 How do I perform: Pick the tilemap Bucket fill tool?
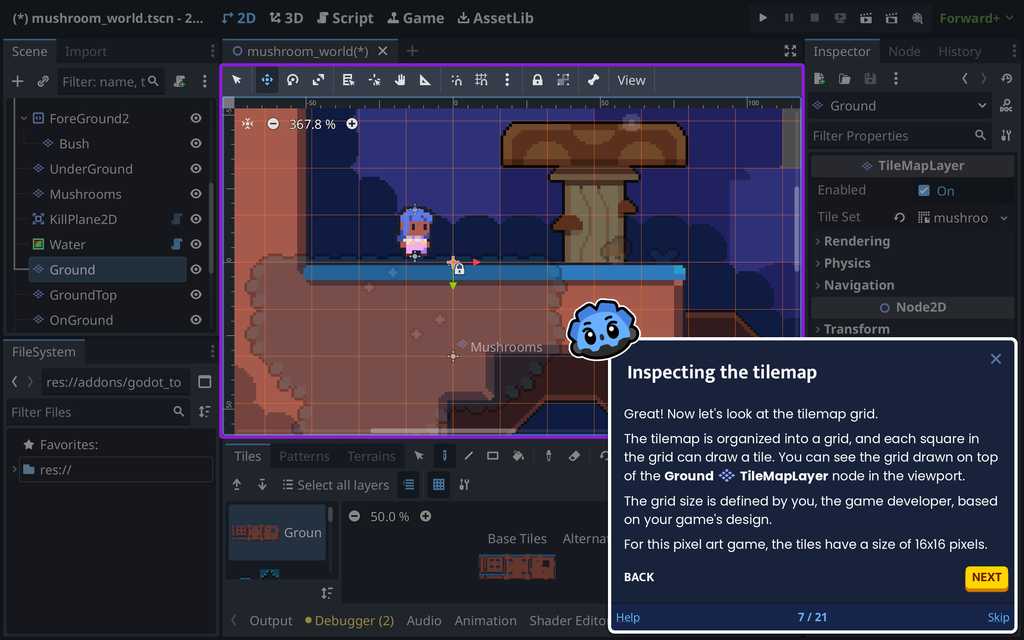[x=518, y=456]
